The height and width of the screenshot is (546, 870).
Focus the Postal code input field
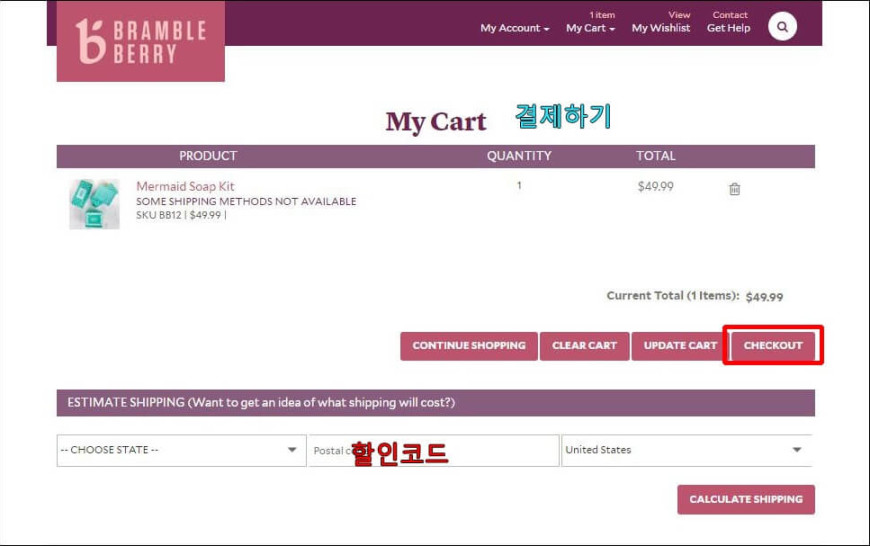coord(433,450)
